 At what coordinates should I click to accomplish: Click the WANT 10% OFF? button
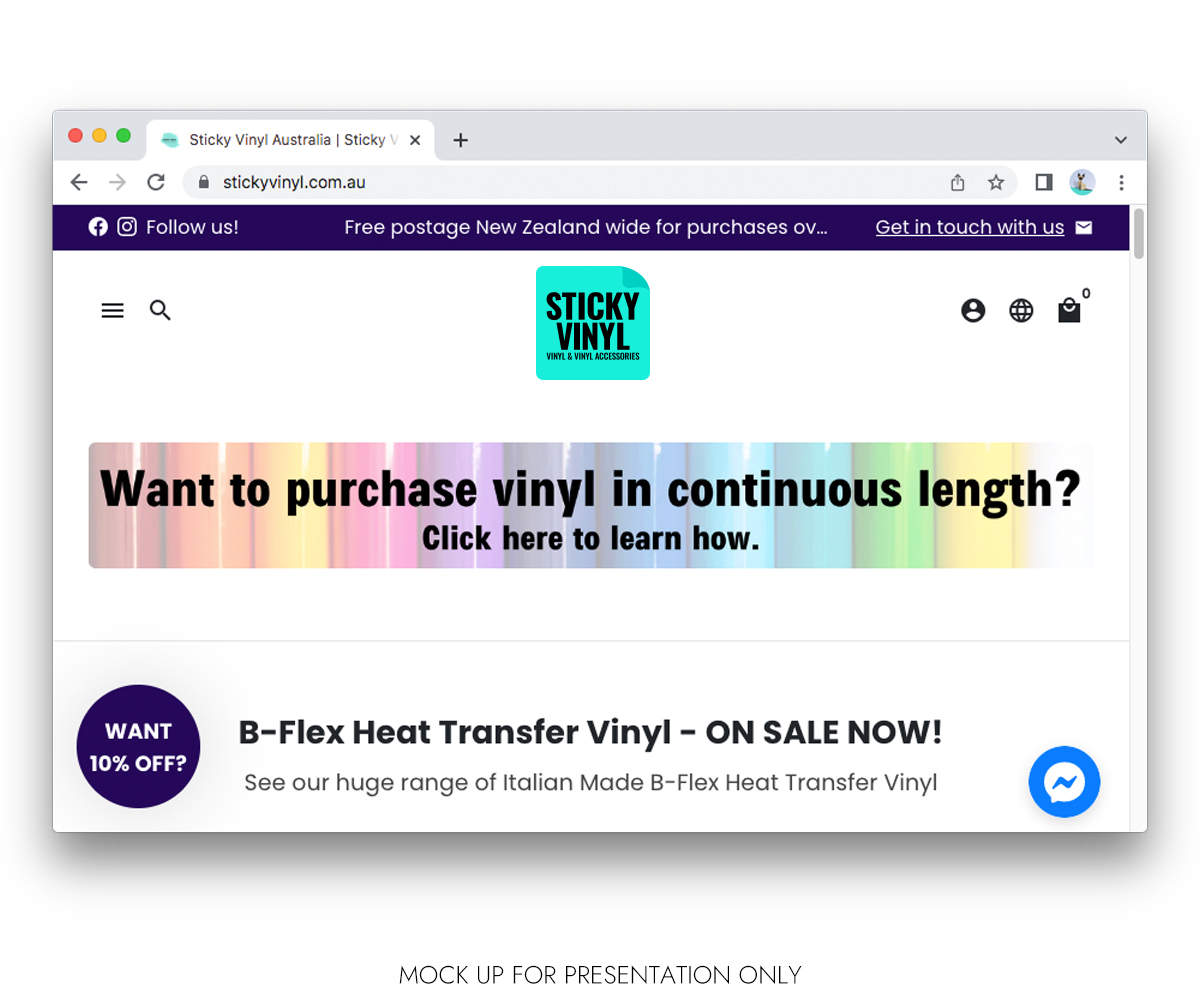coord(138,747)
